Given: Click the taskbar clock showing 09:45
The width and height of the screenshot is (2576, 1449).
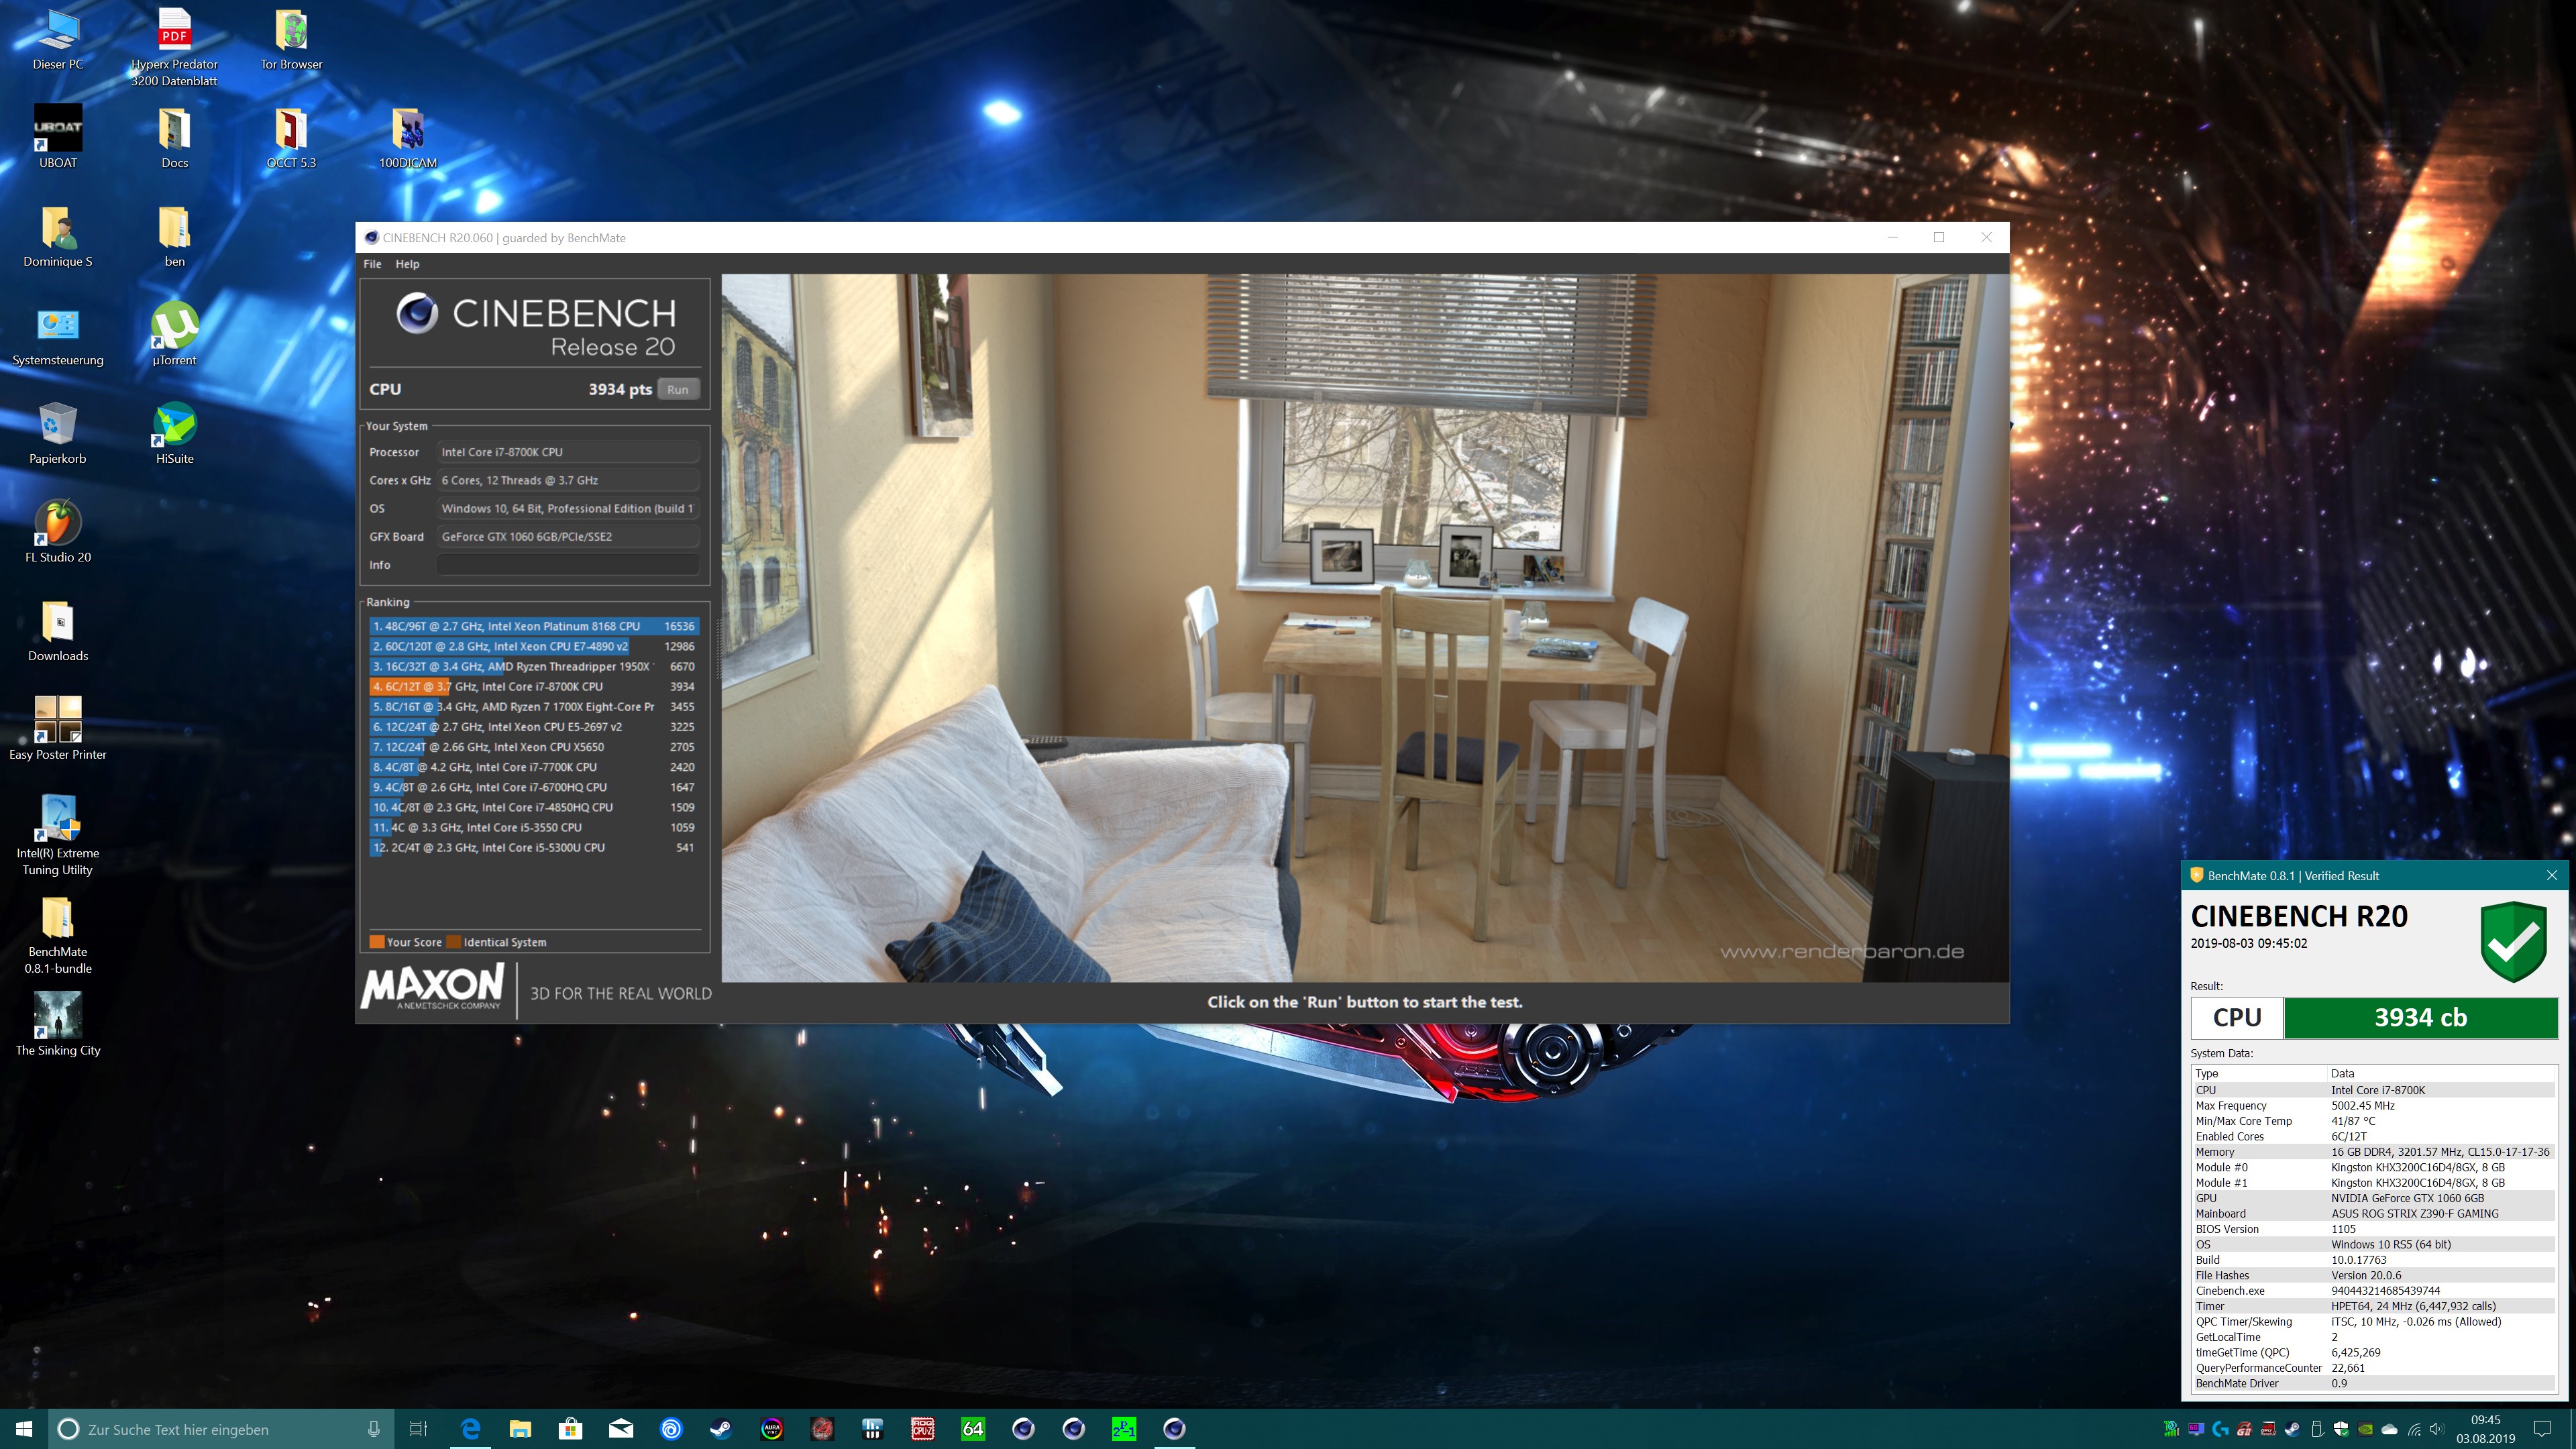Looking at the screenshot, I should click(2486, 1429).
